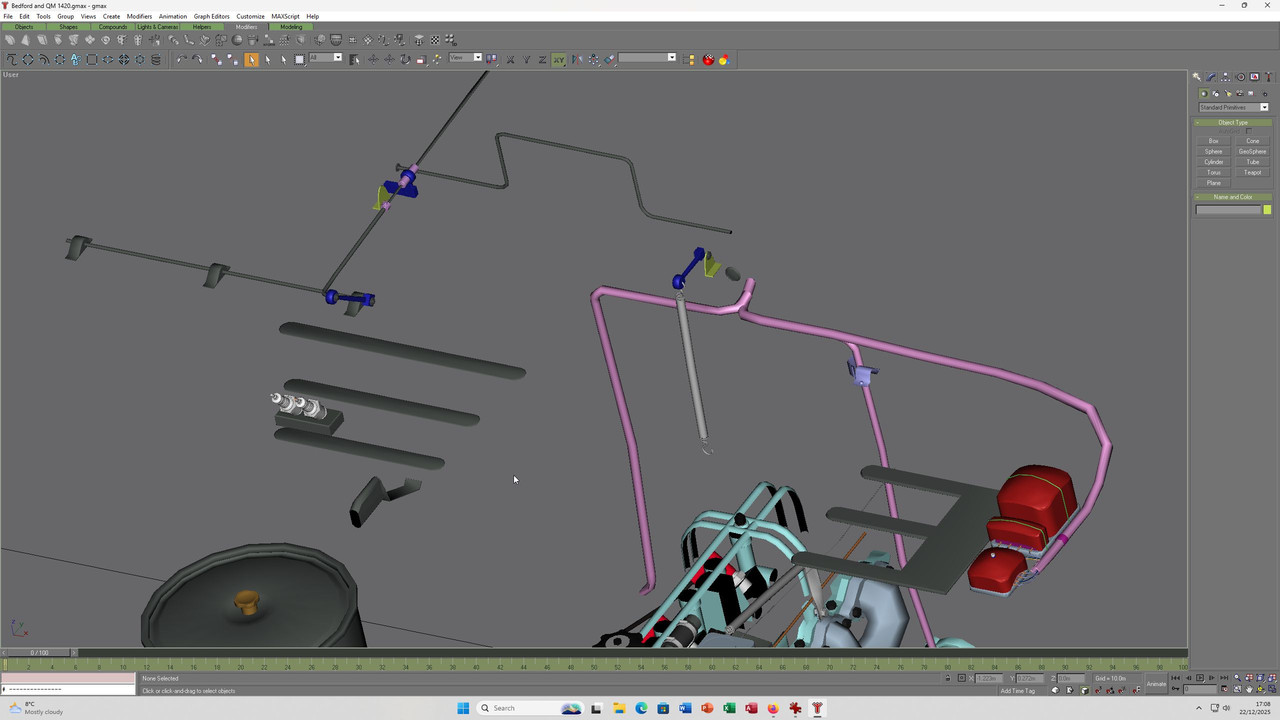Image resolution: width=1280 pixels, height=720 pixels.
Task: Open the Hierarchy panel icon
Action: 1225,77
